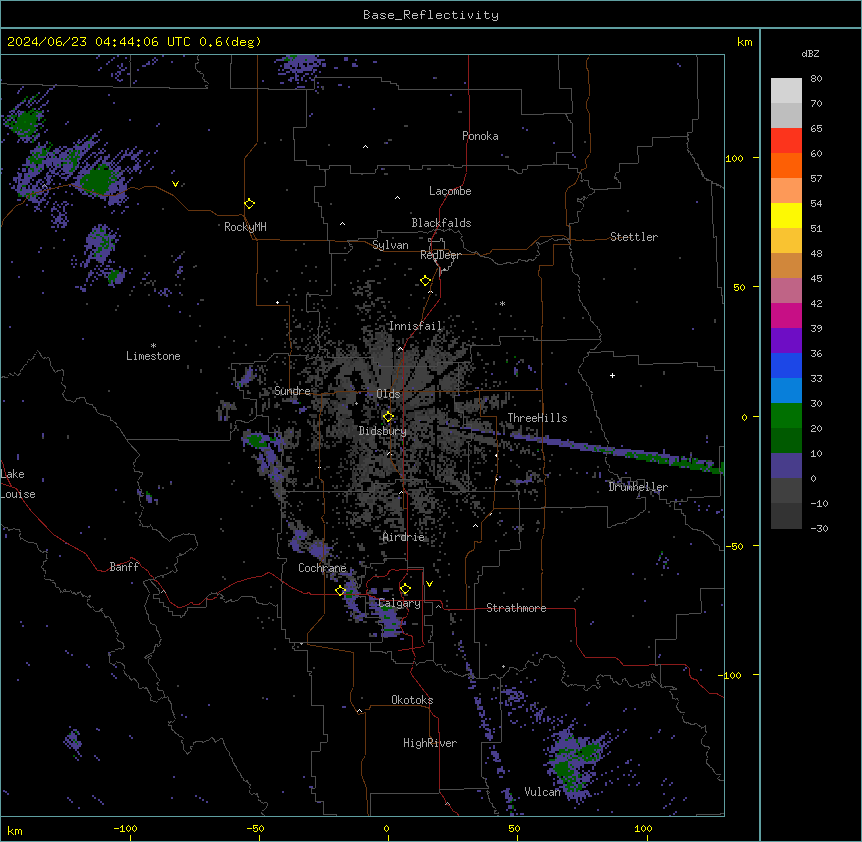Screen dimensions: 862x842
Task: Select the Lake Louise label
Action: tap(18, 484)
